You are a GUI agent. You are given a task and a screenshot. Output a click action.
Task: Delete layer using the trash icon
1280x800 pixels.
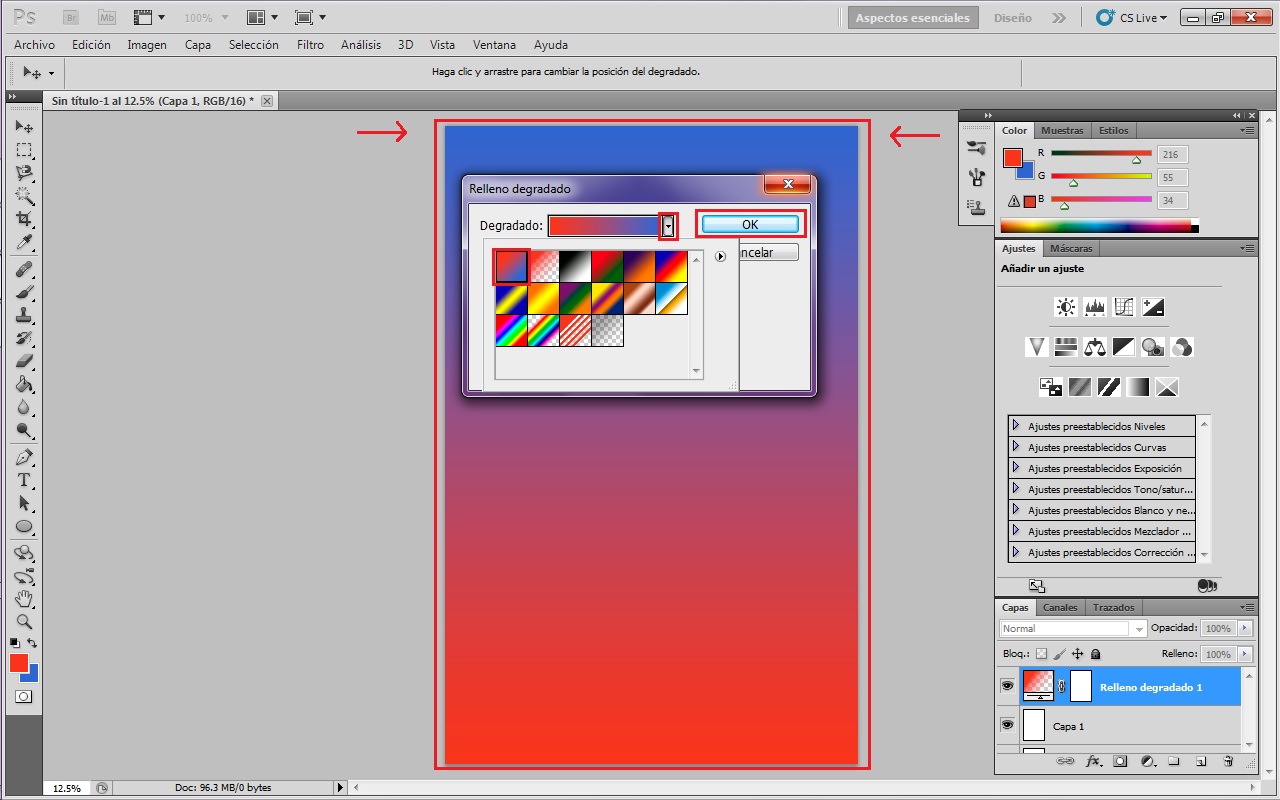pos(1228,761)
